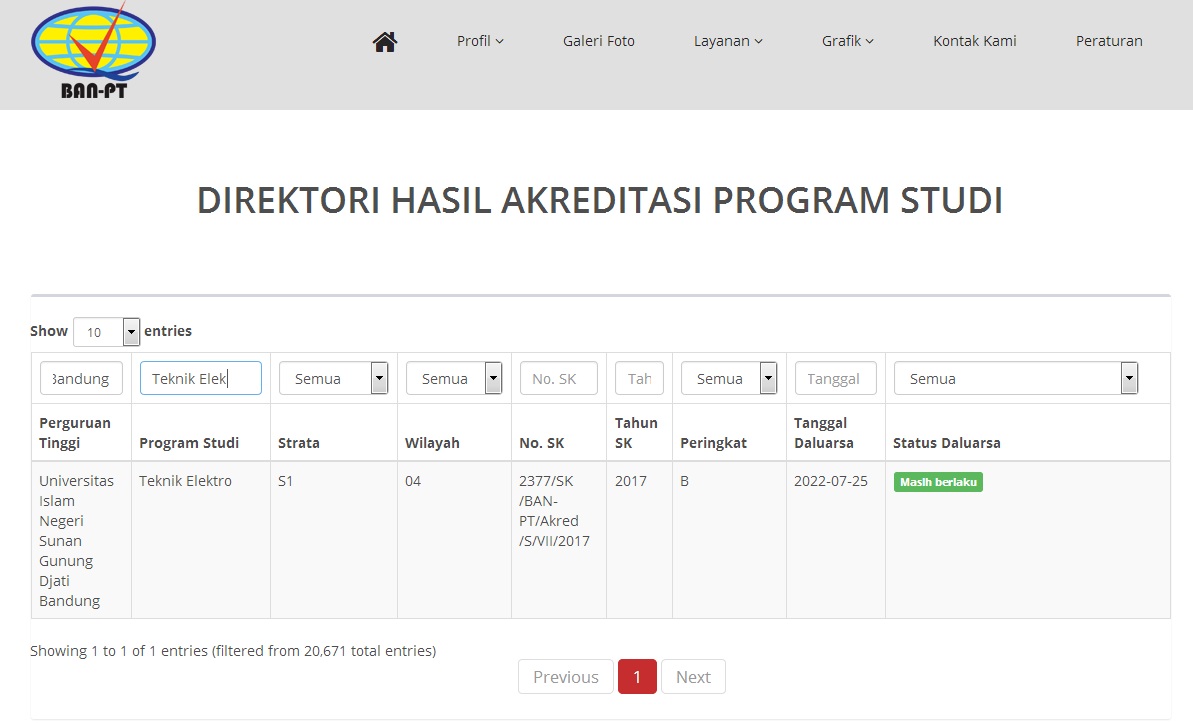
Task: Click the No. SK search field
Action: (558, 378)
